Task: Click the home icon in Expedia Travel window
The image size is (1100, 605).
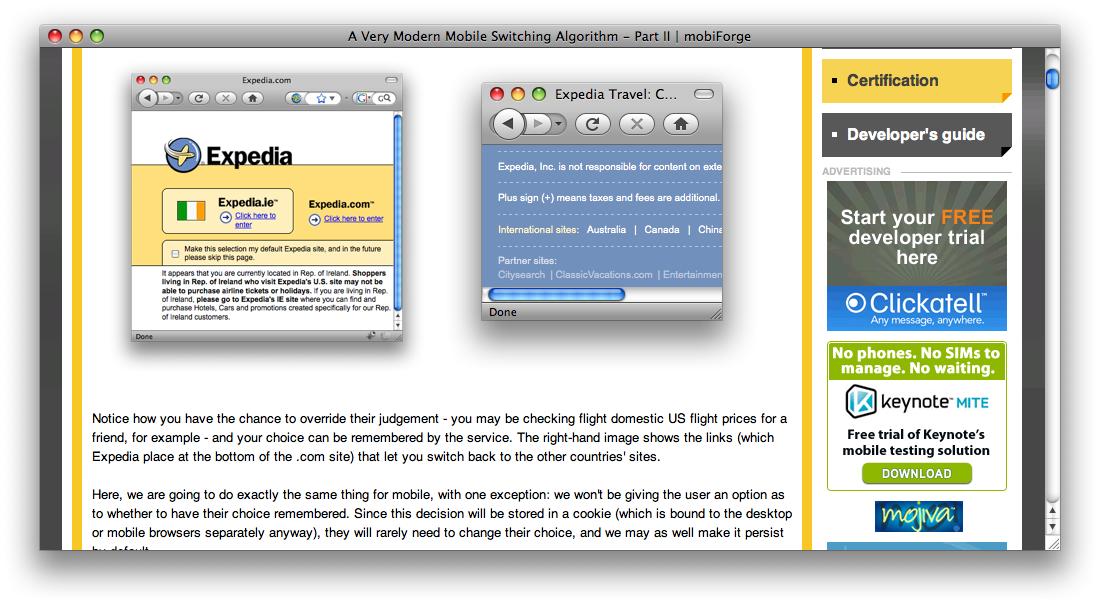Action: (x=680, y=124)
